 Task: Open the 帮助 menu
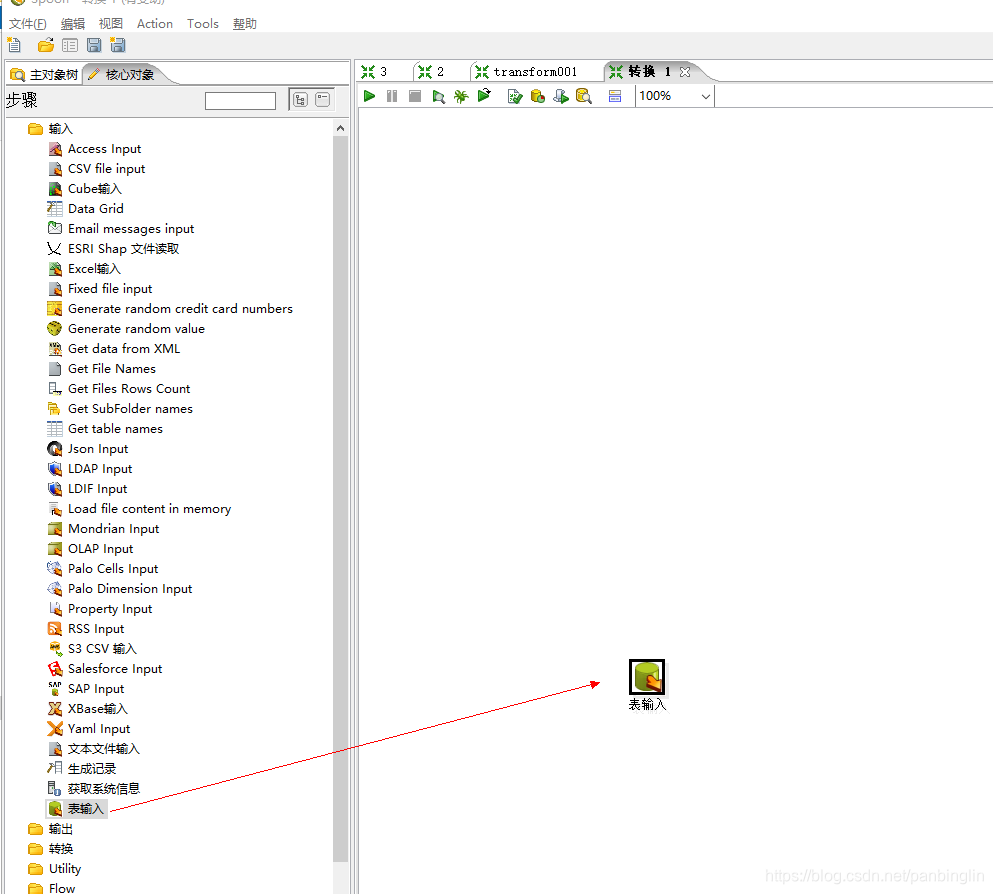(x=244, y=24)
